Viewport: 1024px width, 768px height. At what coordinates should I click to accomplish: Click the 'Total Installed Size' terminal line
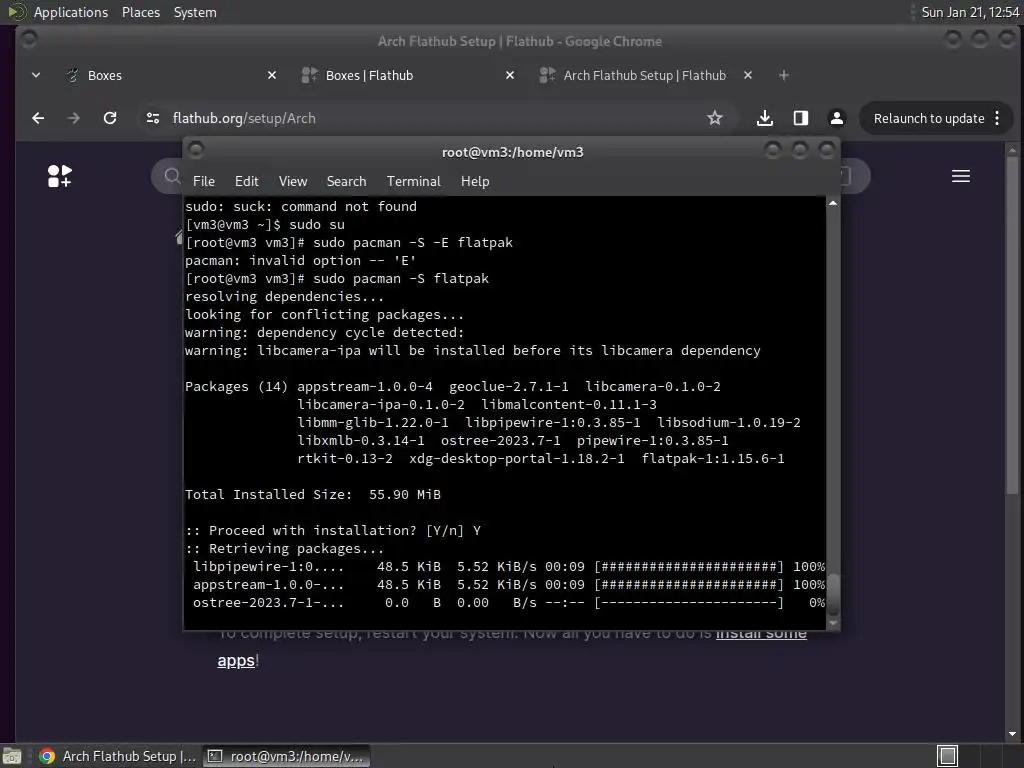313,494
